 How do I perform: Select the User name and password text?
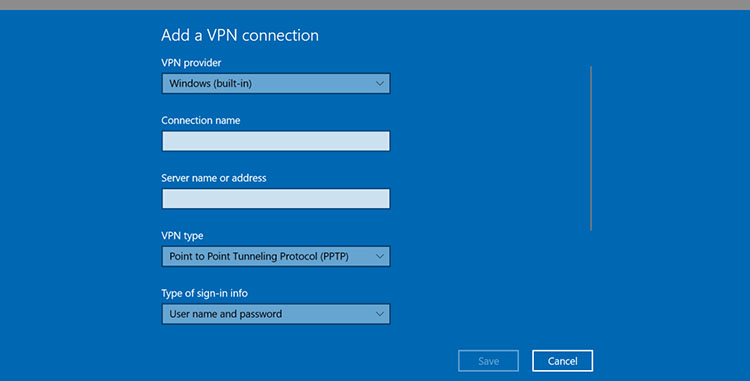(225, 314)
